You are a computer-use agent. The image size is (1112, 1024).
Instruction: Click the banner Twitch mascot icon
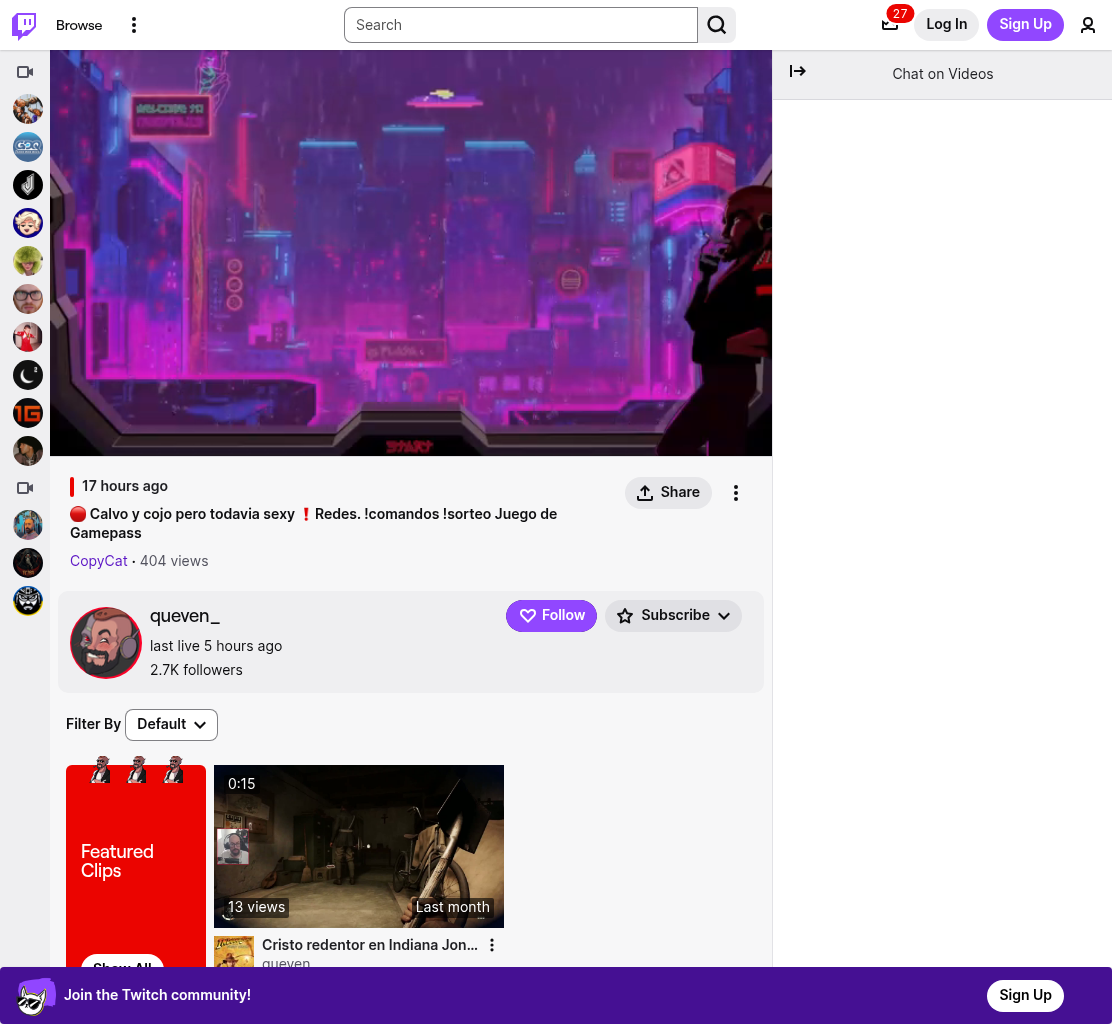click(35, 996)
